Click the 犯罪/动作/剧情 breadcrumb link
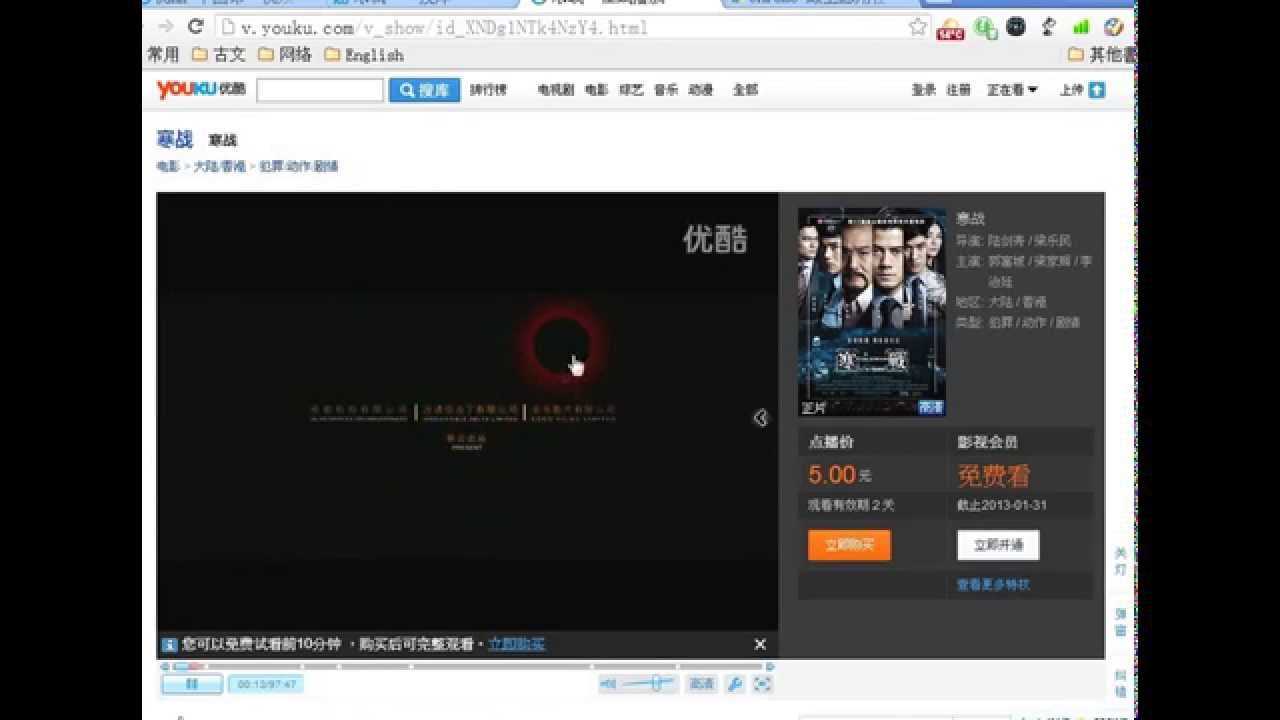 299,167
